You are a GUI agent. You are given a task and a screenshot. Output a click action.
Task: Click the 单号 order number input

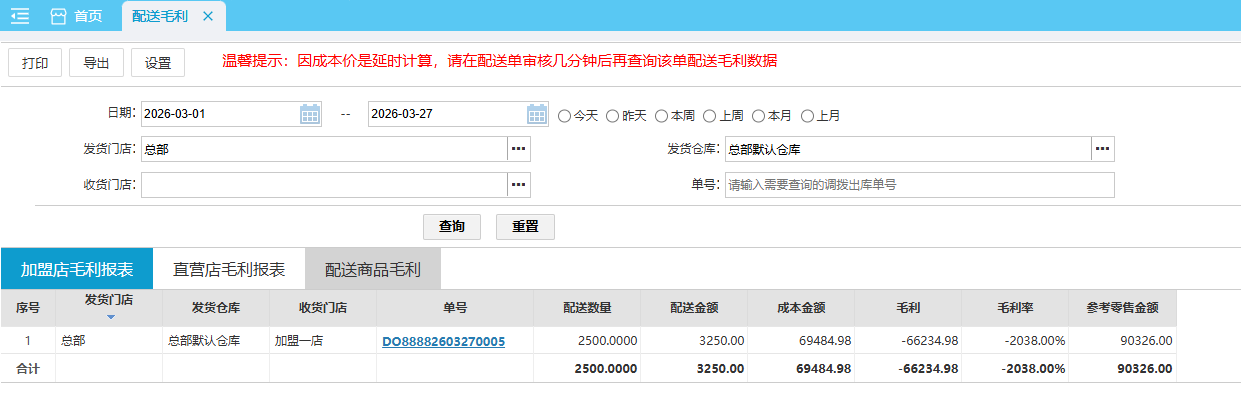(x=920, y=185)
